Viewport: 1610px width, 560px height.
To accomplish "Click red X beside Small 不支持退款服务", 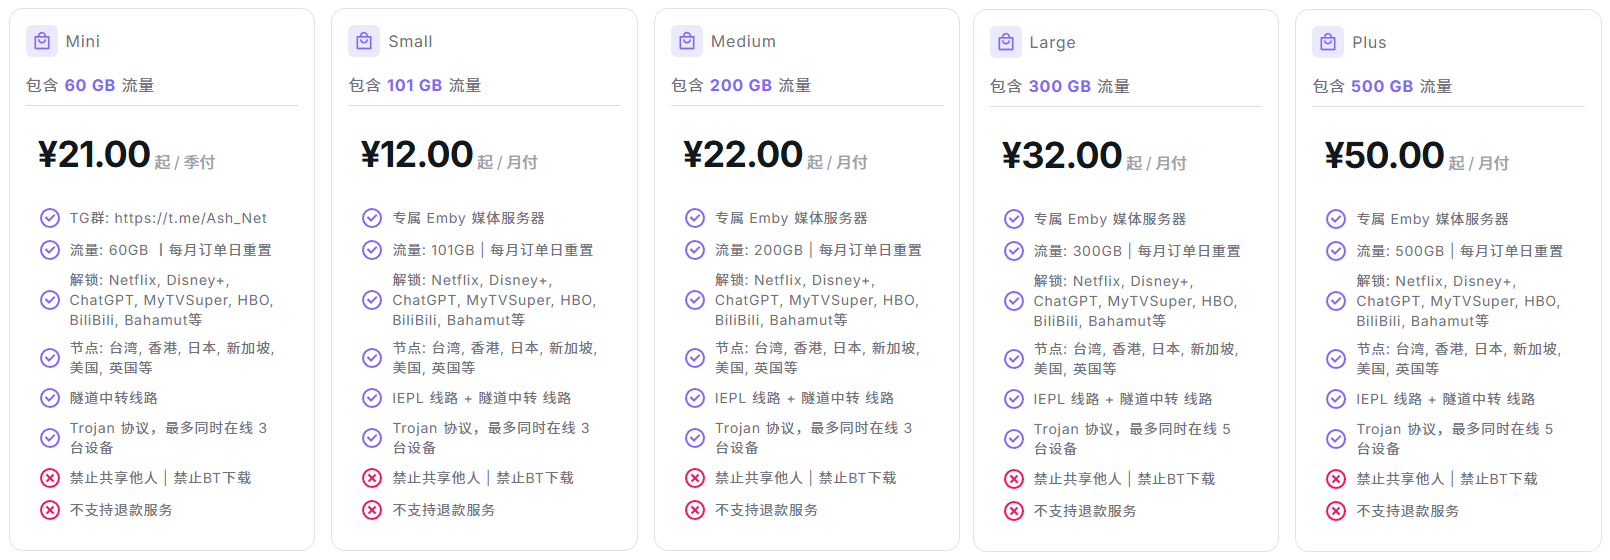I will click(372, 510).
